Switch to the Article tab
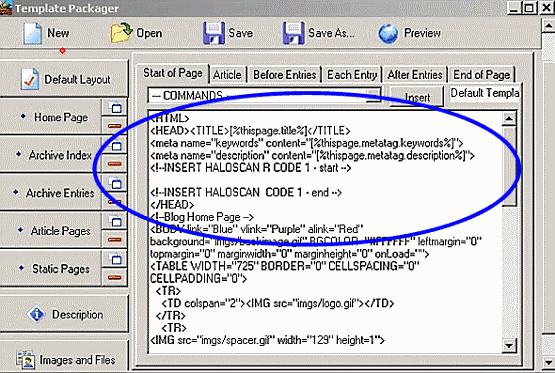This screenshot has width=555, height=373. click(x=227, y=75)
